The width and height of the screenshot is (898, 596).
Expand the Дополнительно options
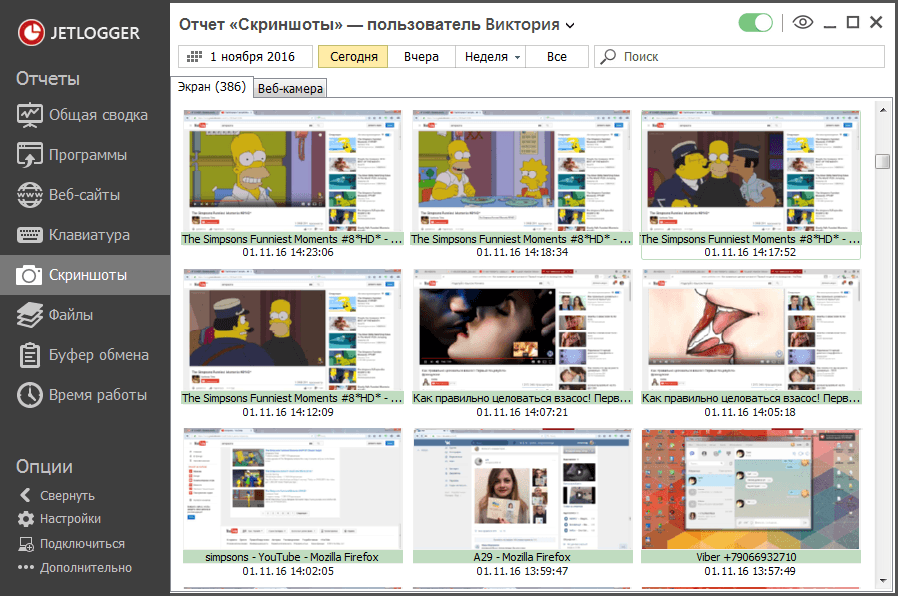coord(74,568)
